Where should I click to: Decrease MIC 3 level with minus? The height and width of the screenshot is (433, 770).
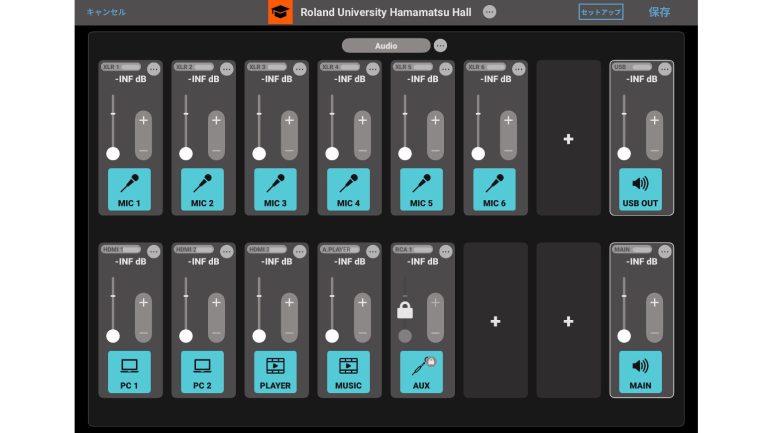(289, 150)
